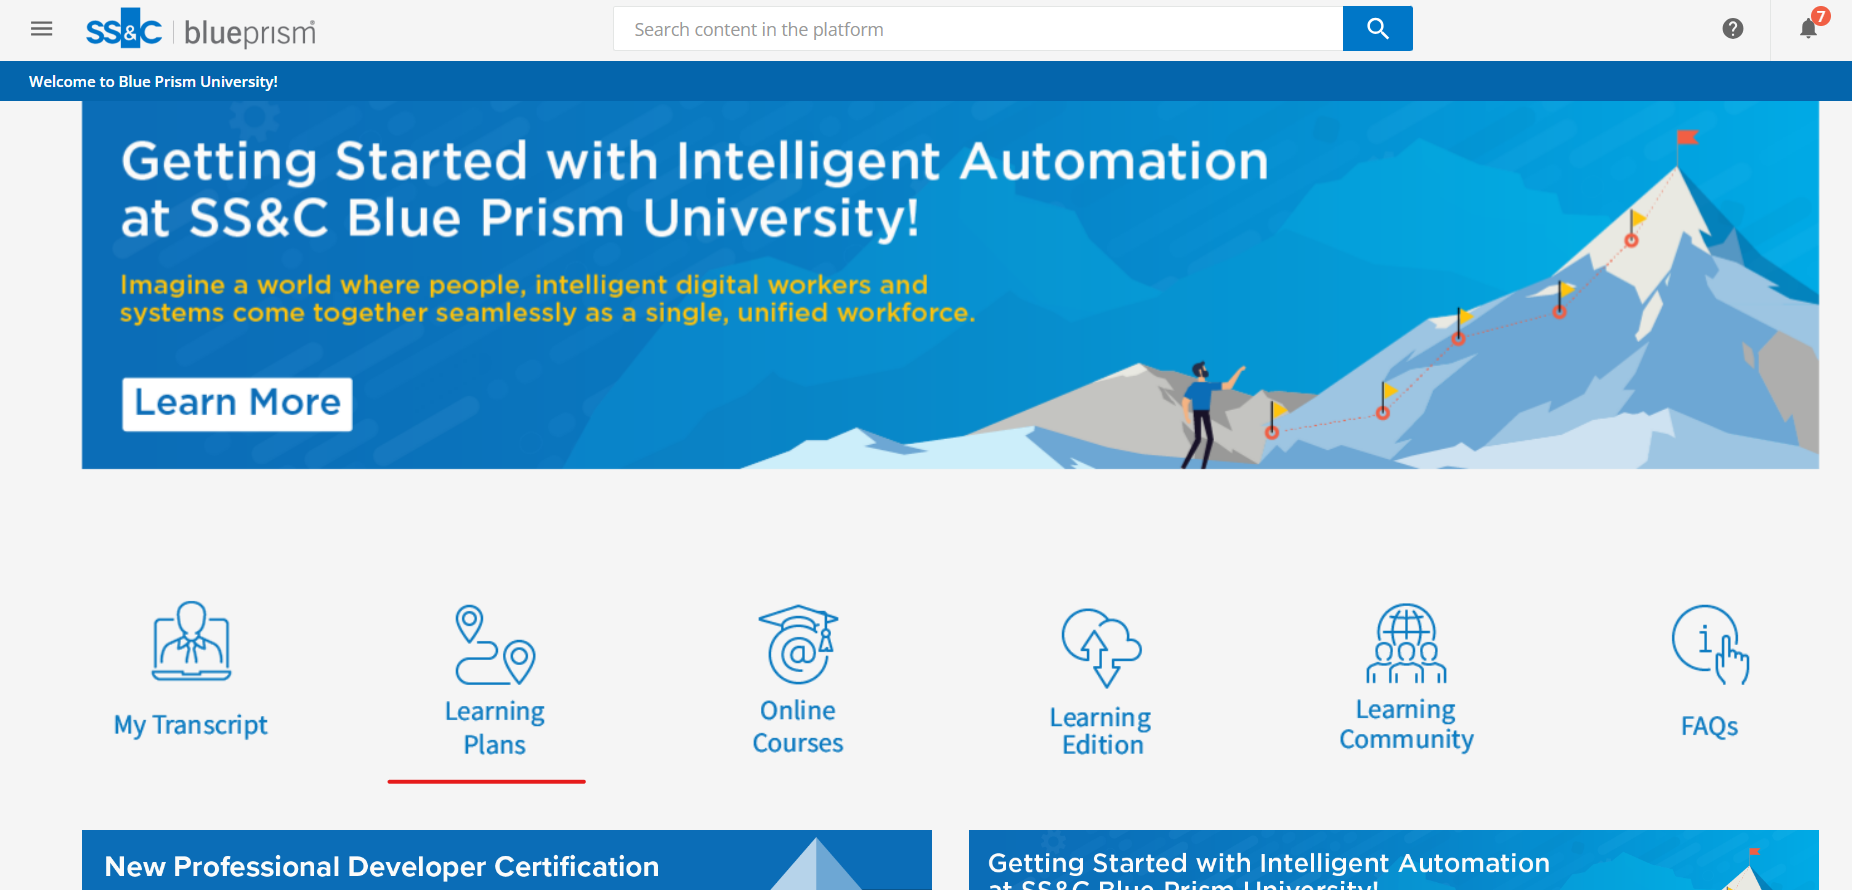Click the FAQs label
Image resolution: width=1852 pixels, height=890 pixels.
pos(1710,726)
